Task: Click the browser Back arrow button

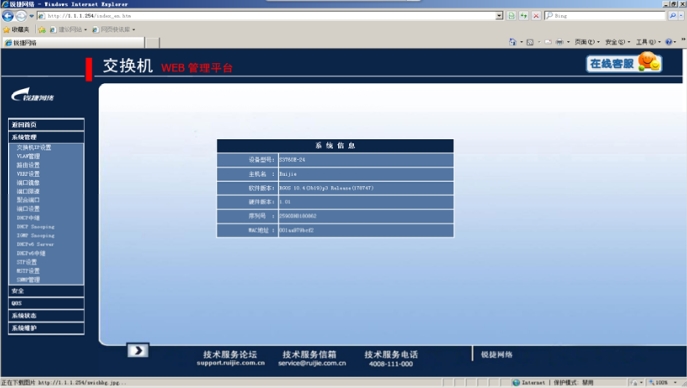Action: [x=8, y=16]
